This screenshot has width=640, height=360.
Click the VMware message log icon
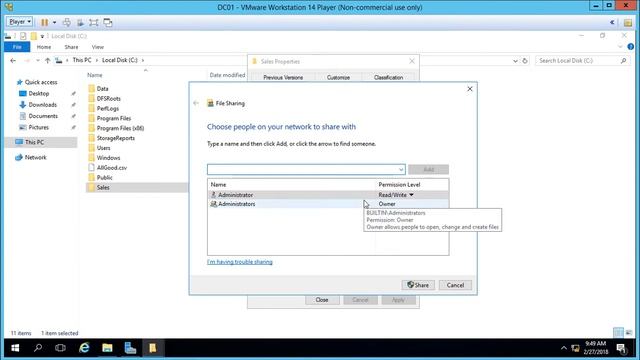pyautogui.click(x=628, y=22)
